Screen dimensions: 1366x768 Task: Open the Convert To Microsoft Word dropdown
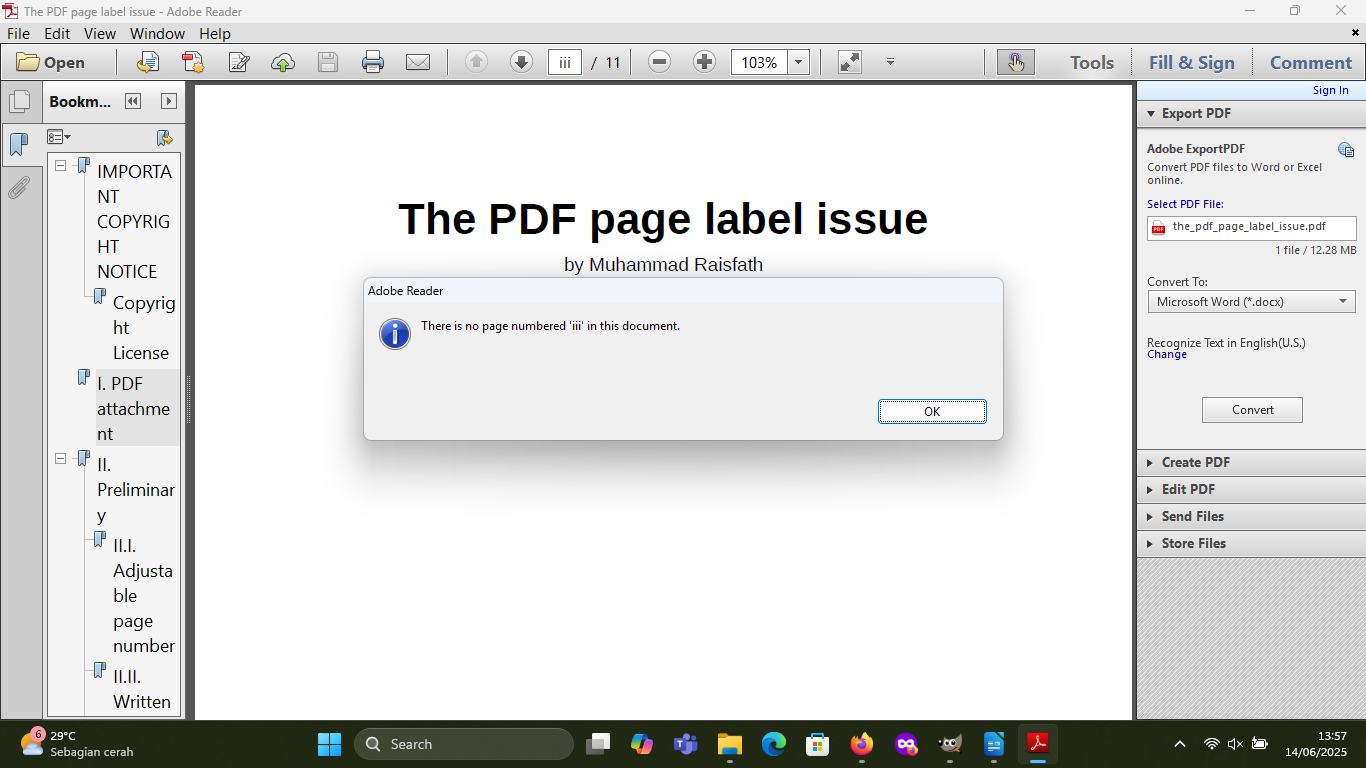click(1251, 301)
